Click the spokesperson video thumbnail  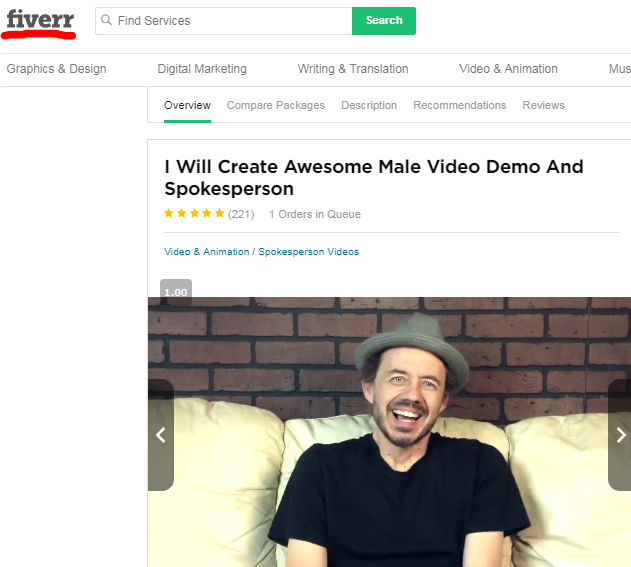(390, 432)
